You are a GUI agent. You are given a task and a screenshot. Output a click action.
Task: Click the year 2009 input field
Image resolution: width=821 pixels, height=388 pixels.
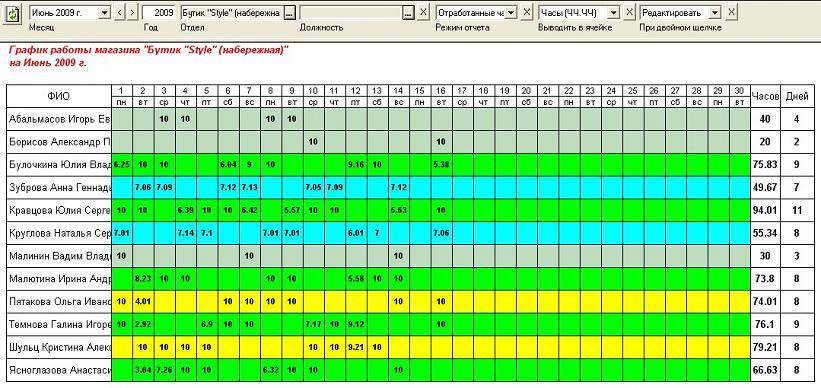point(159,13)
